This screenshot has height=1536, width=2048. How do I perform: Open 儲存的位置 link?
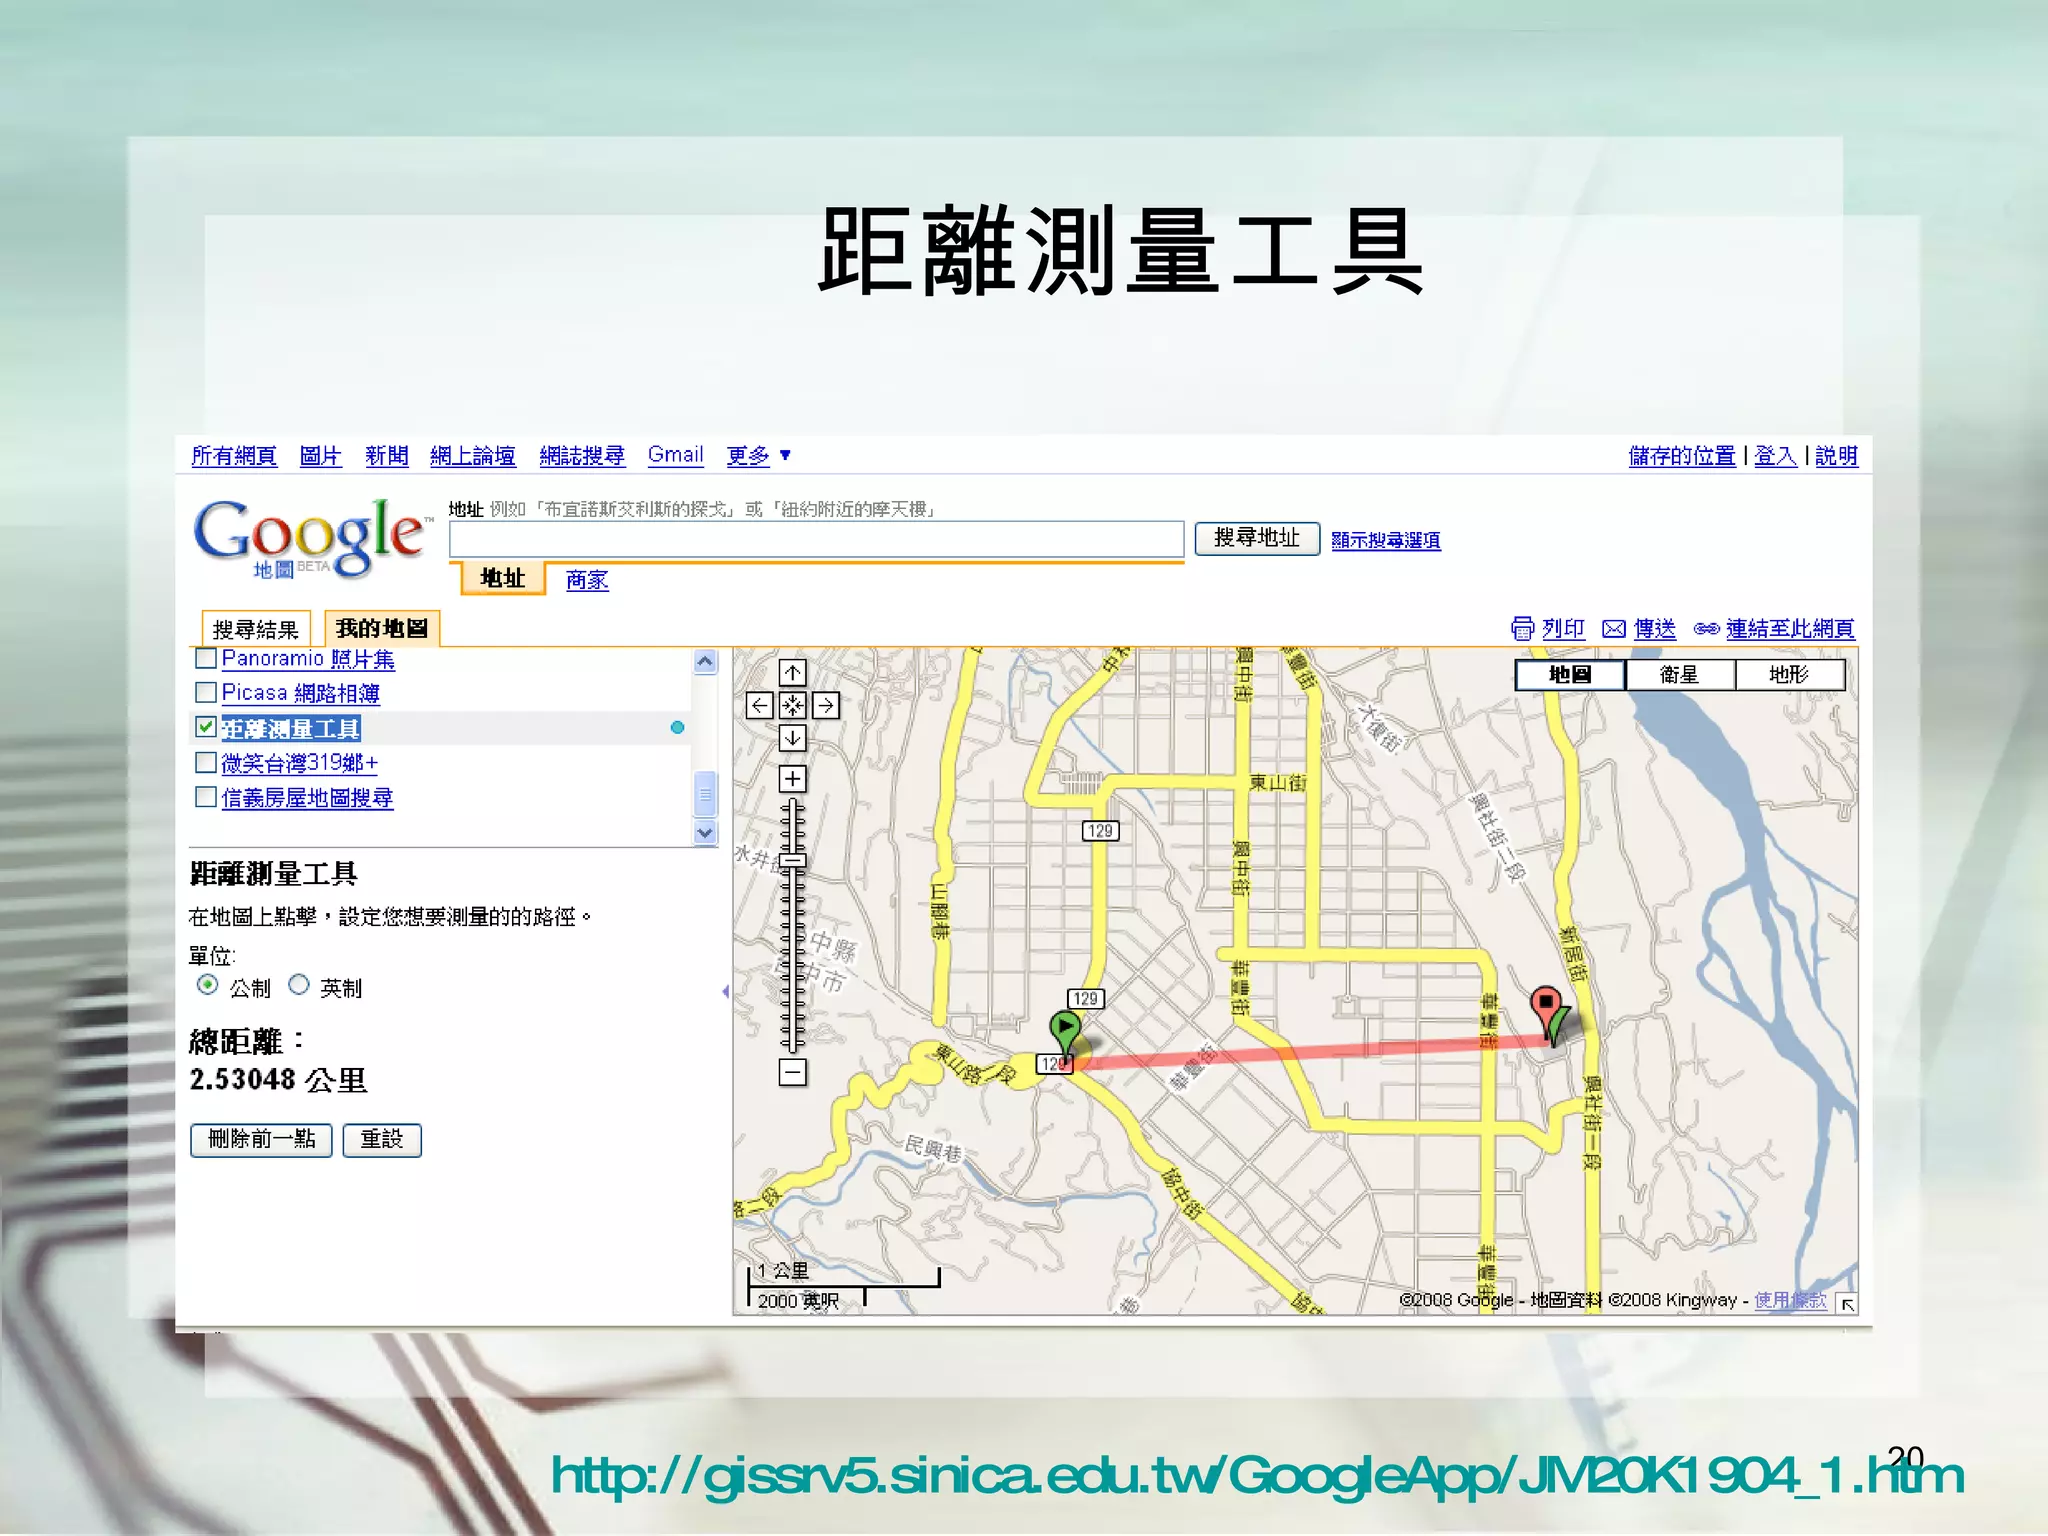(x=1682, y=456)
